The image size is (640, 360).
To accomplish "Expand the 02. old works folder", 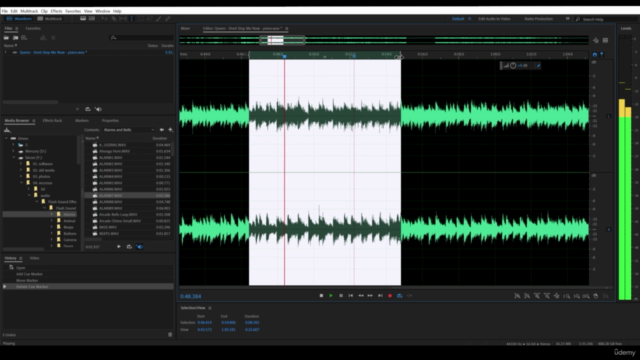I will pyautogui.click(x=21, y=170).
